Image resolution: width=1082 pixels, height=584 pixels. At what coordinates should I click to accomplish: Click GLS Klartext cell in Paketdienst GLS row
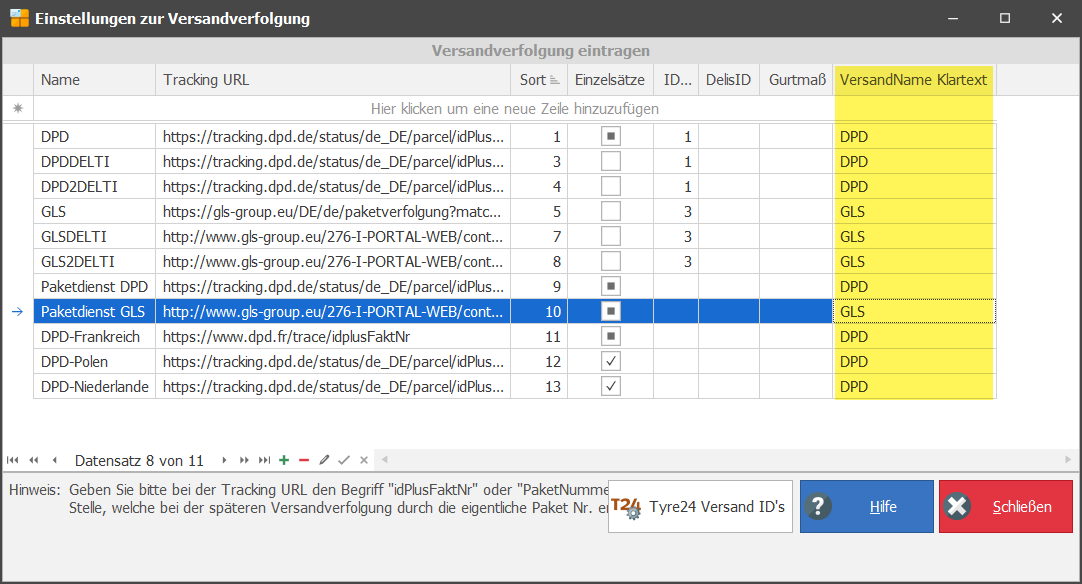[x=914, y=311]
